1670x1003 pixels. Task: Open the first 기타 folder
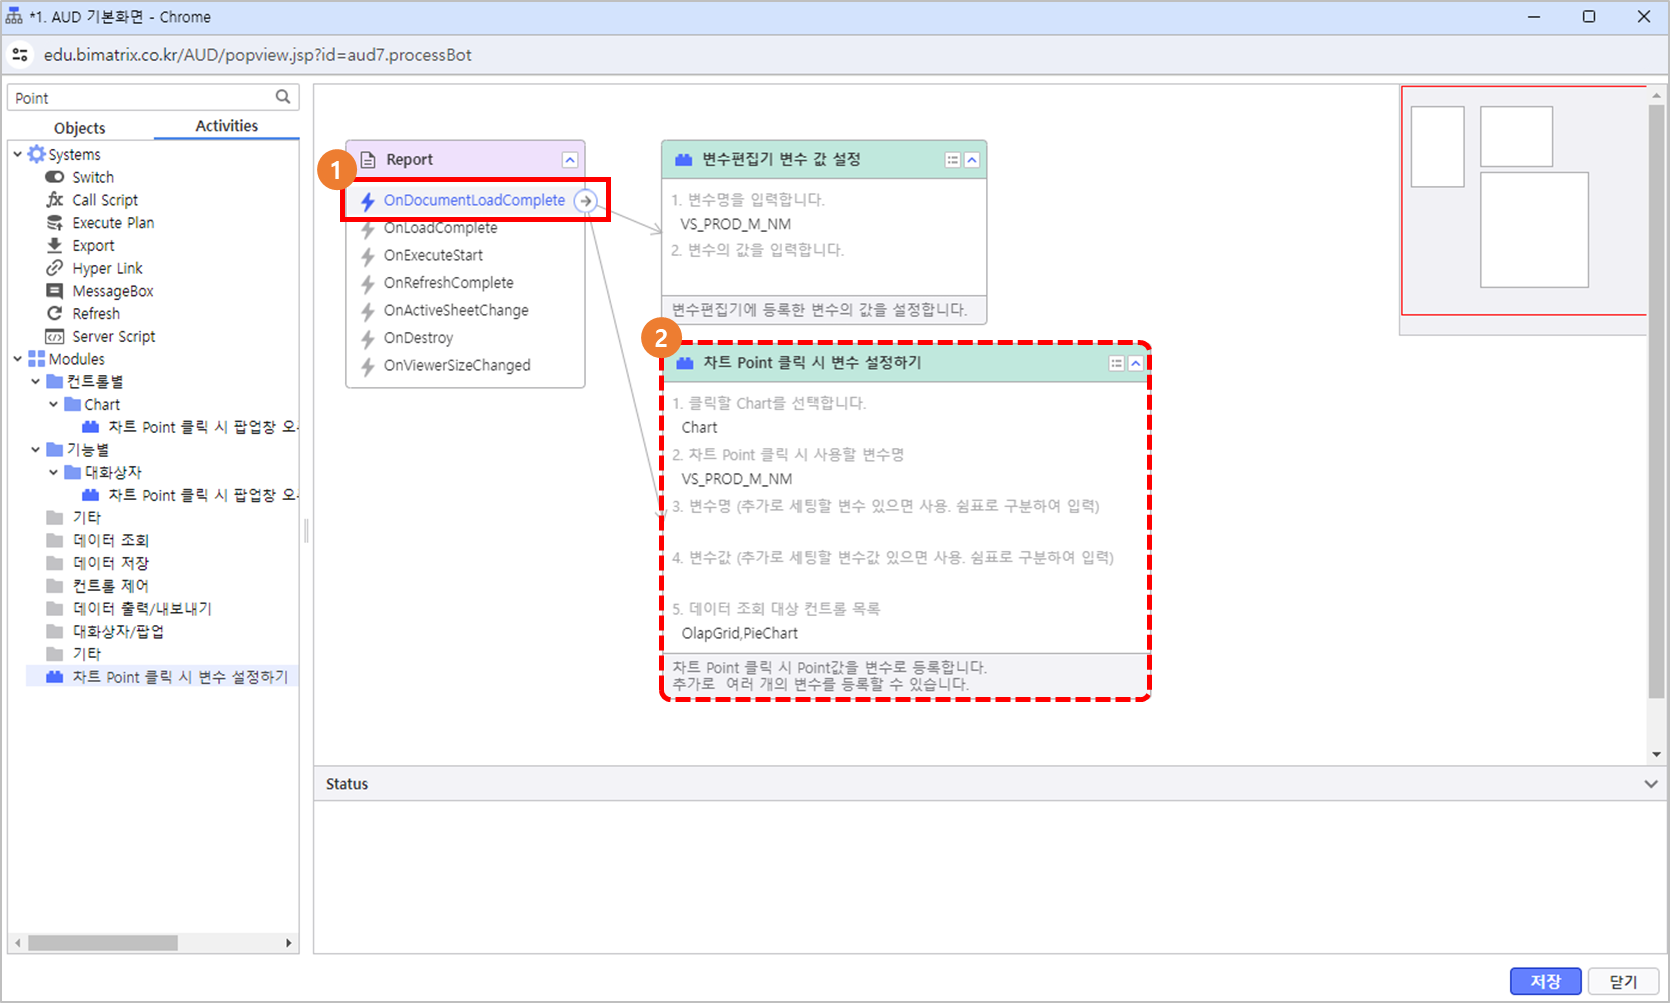(87, 518)
